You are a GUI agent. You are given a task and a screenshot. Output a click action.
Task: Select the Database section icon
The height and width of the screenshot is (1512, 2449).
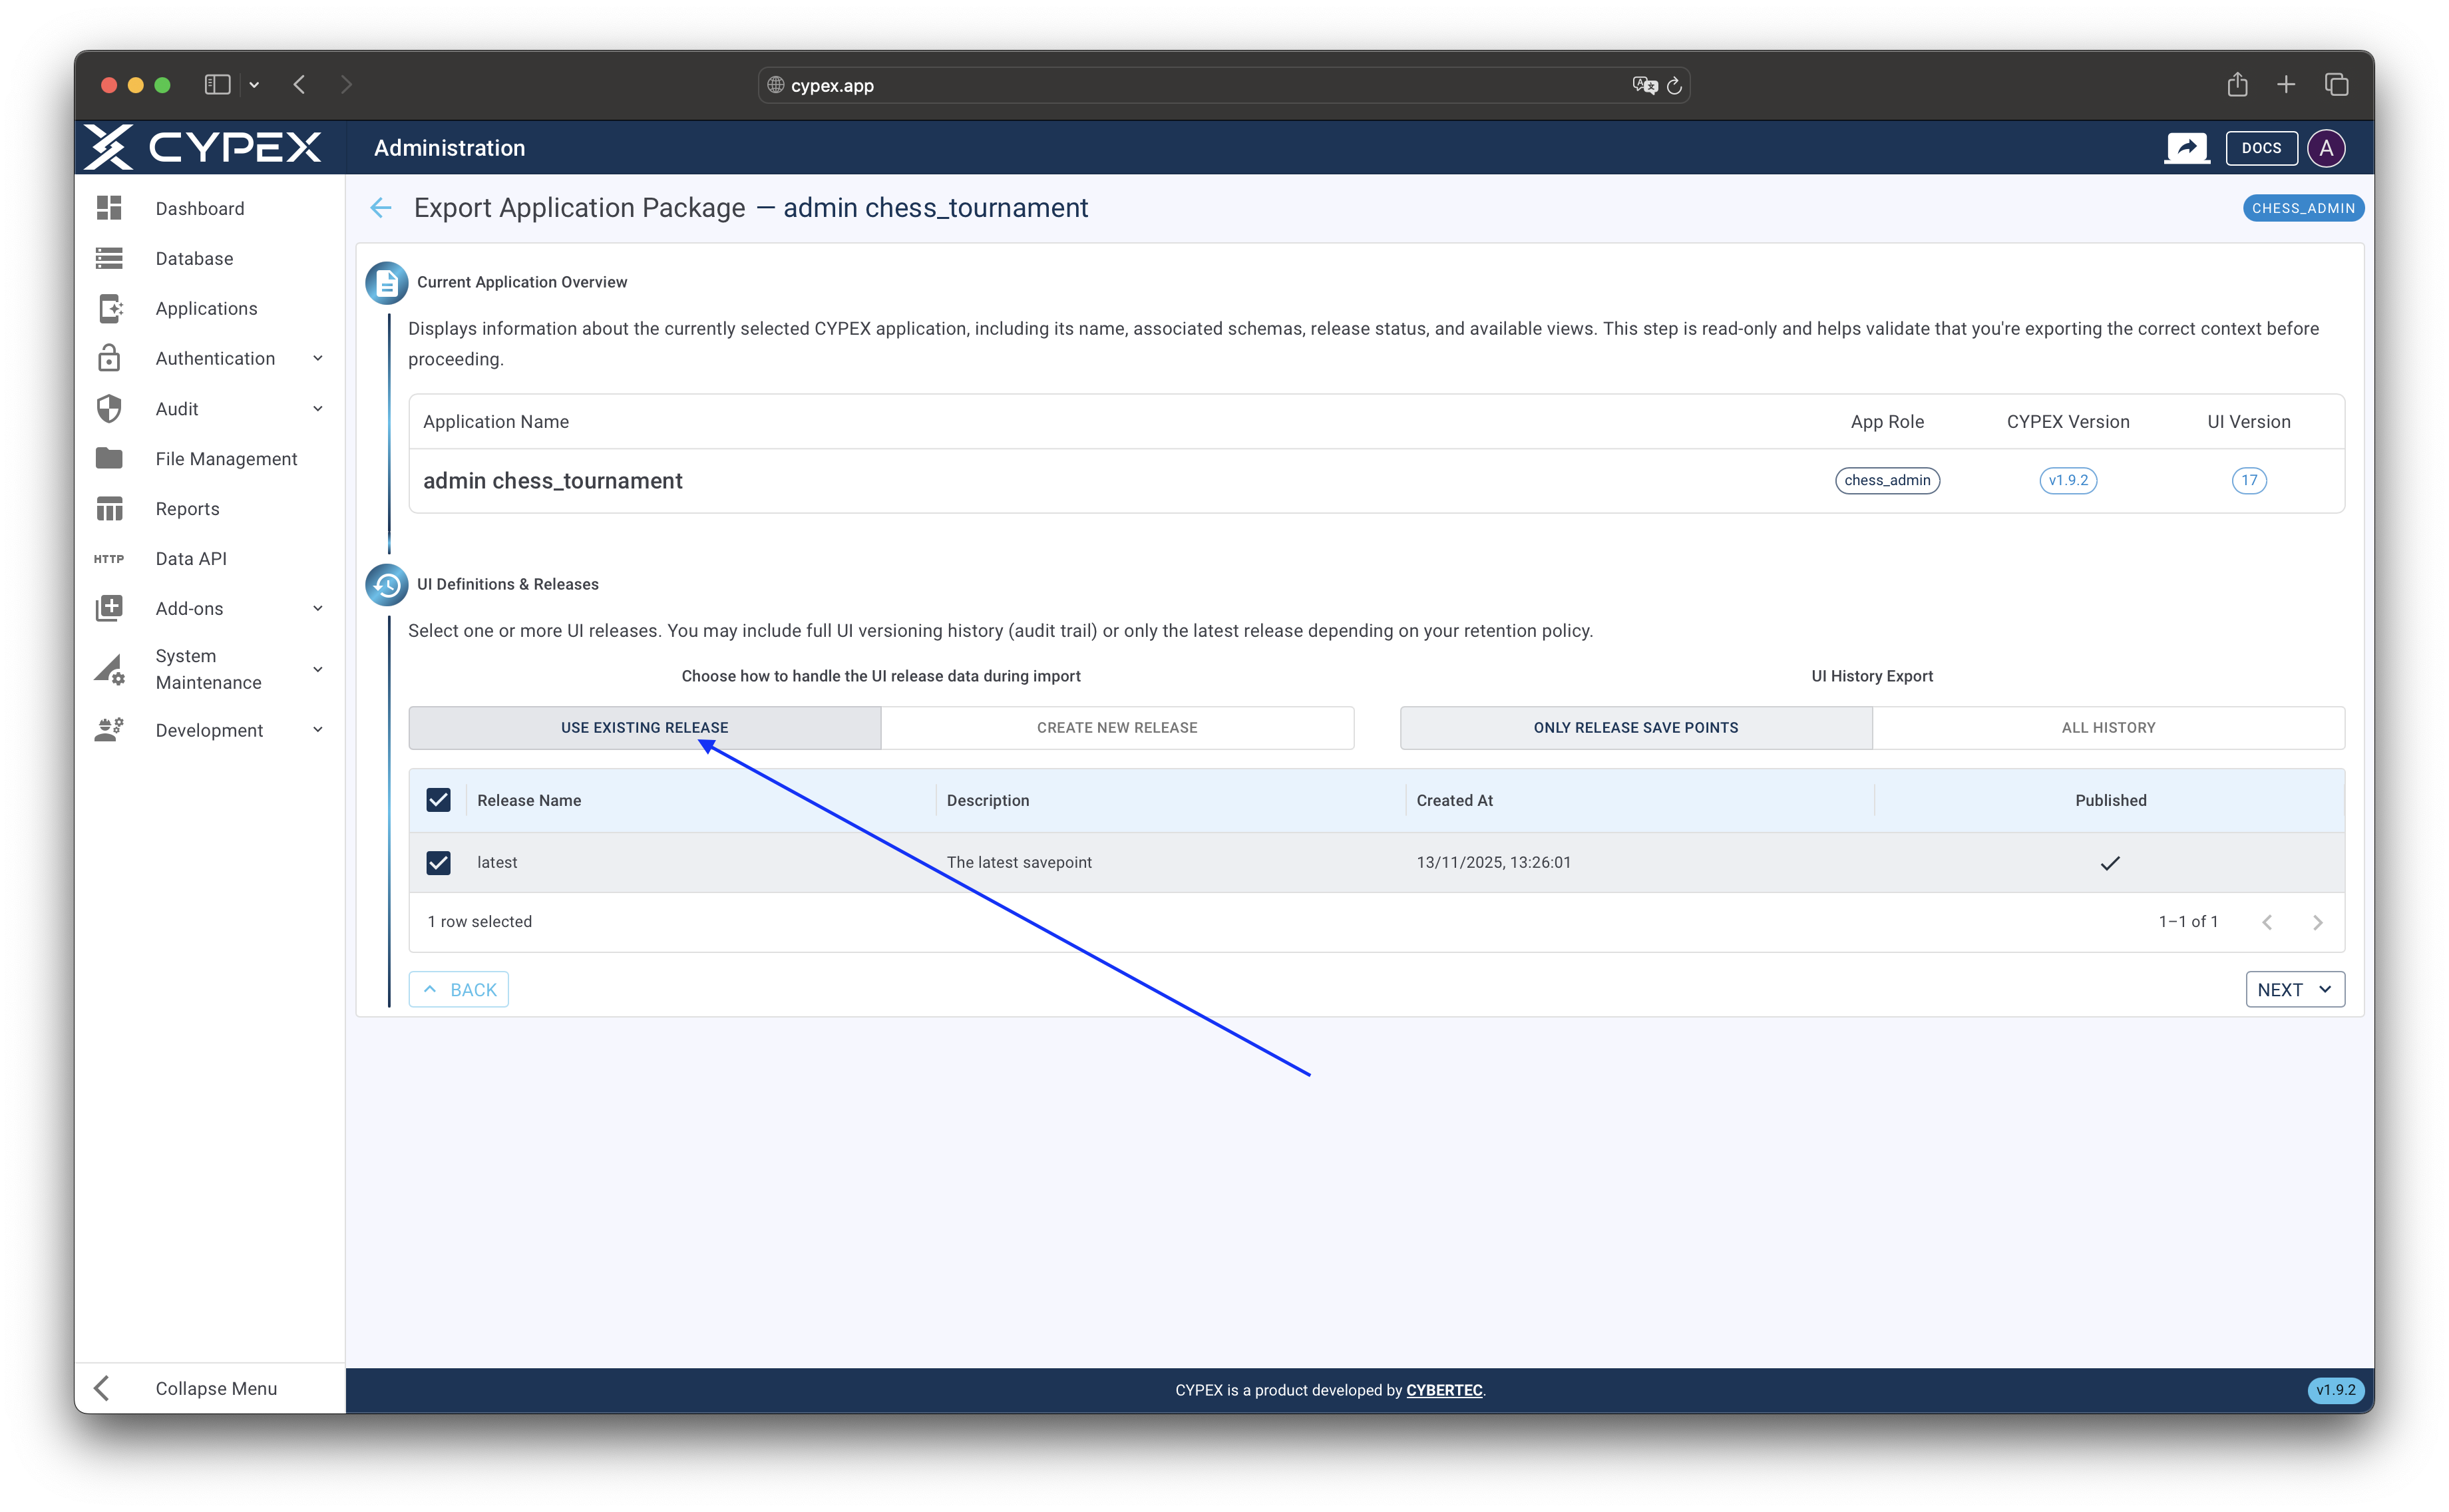click(109, 258)
